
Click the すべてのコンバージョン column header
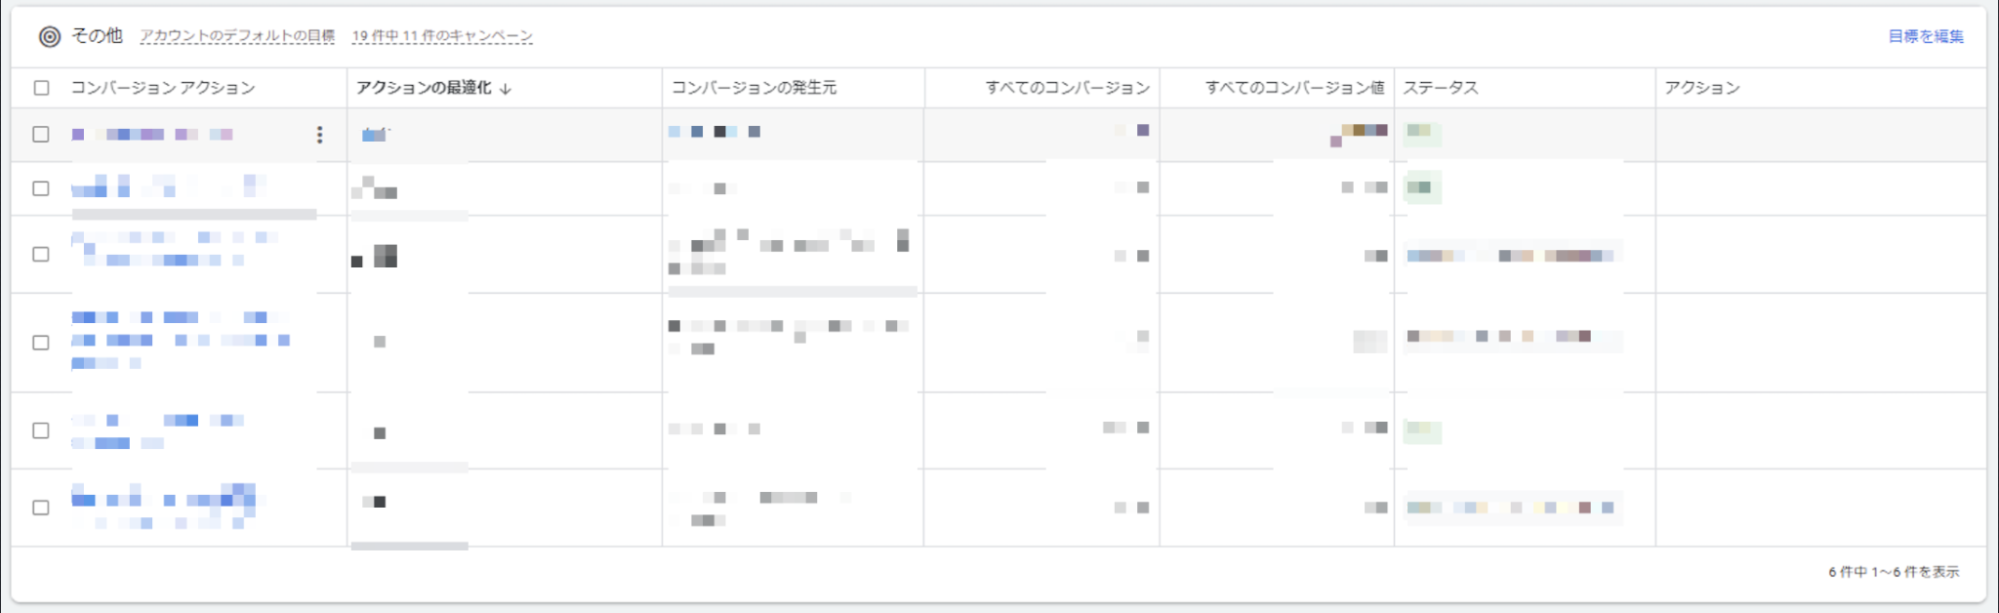1065,88
